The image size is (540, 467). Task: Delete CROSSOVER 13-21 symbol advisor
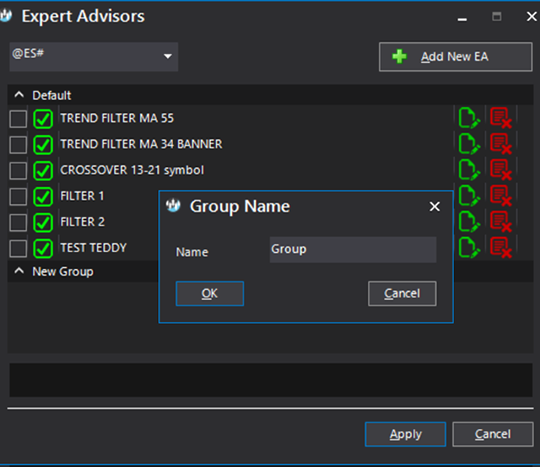(501, 170)
